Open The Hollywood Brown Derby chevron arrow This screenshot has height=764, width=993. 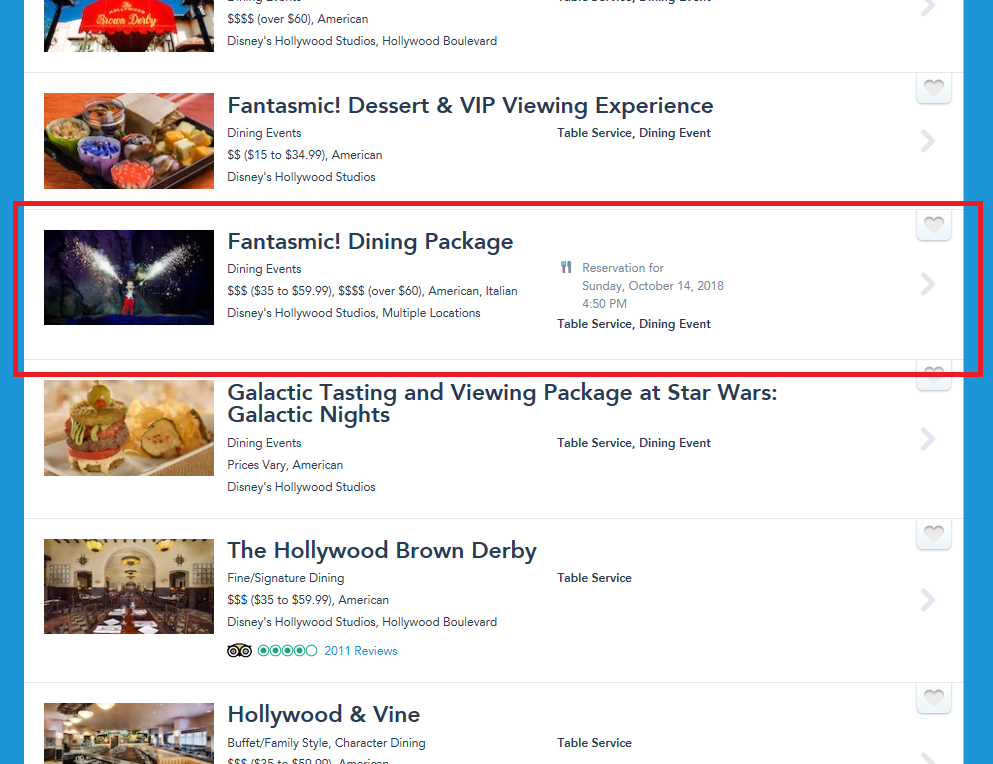tap(928, 599)
